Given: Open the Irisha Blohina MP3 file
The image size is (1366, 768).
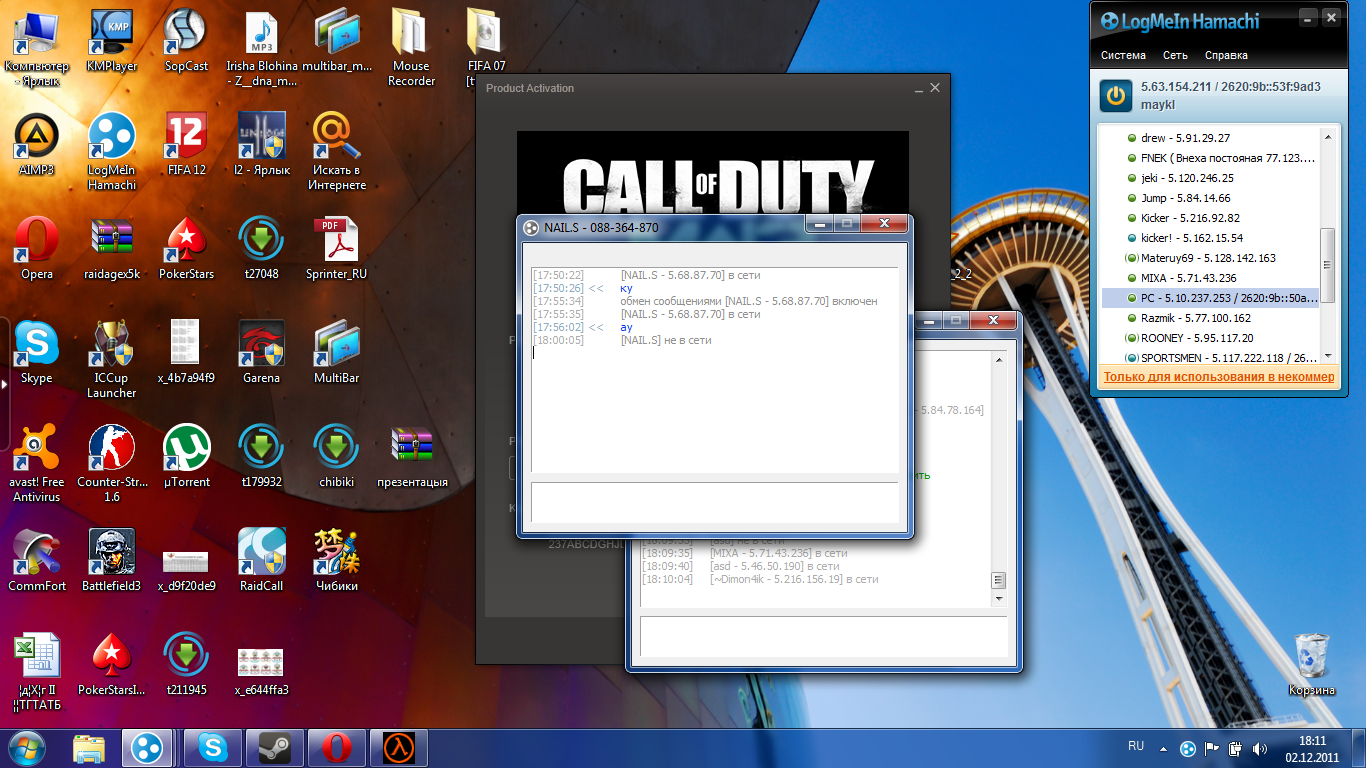Looking at the screenshot, I should (x=261, y=47).
